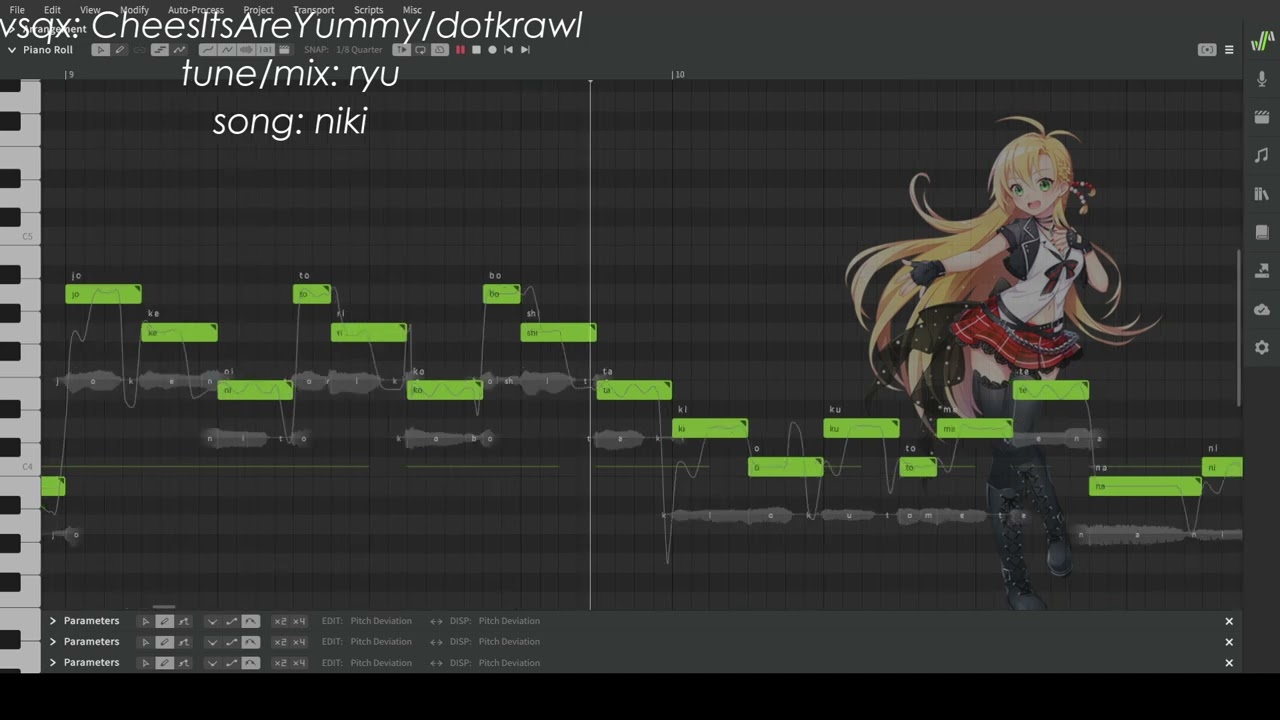
Task: Open the Settings gear icon
Action: (x=1261, y=347)
